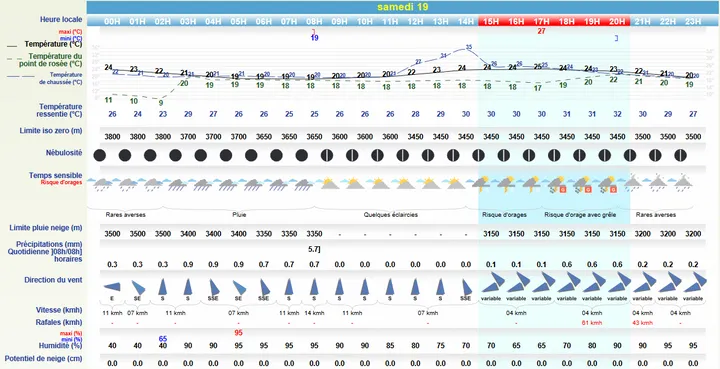This screenshot has height=369, width=720.
Task: Select the partly cloudy cloudiness circle at 09H
Action: coord(326,155)
